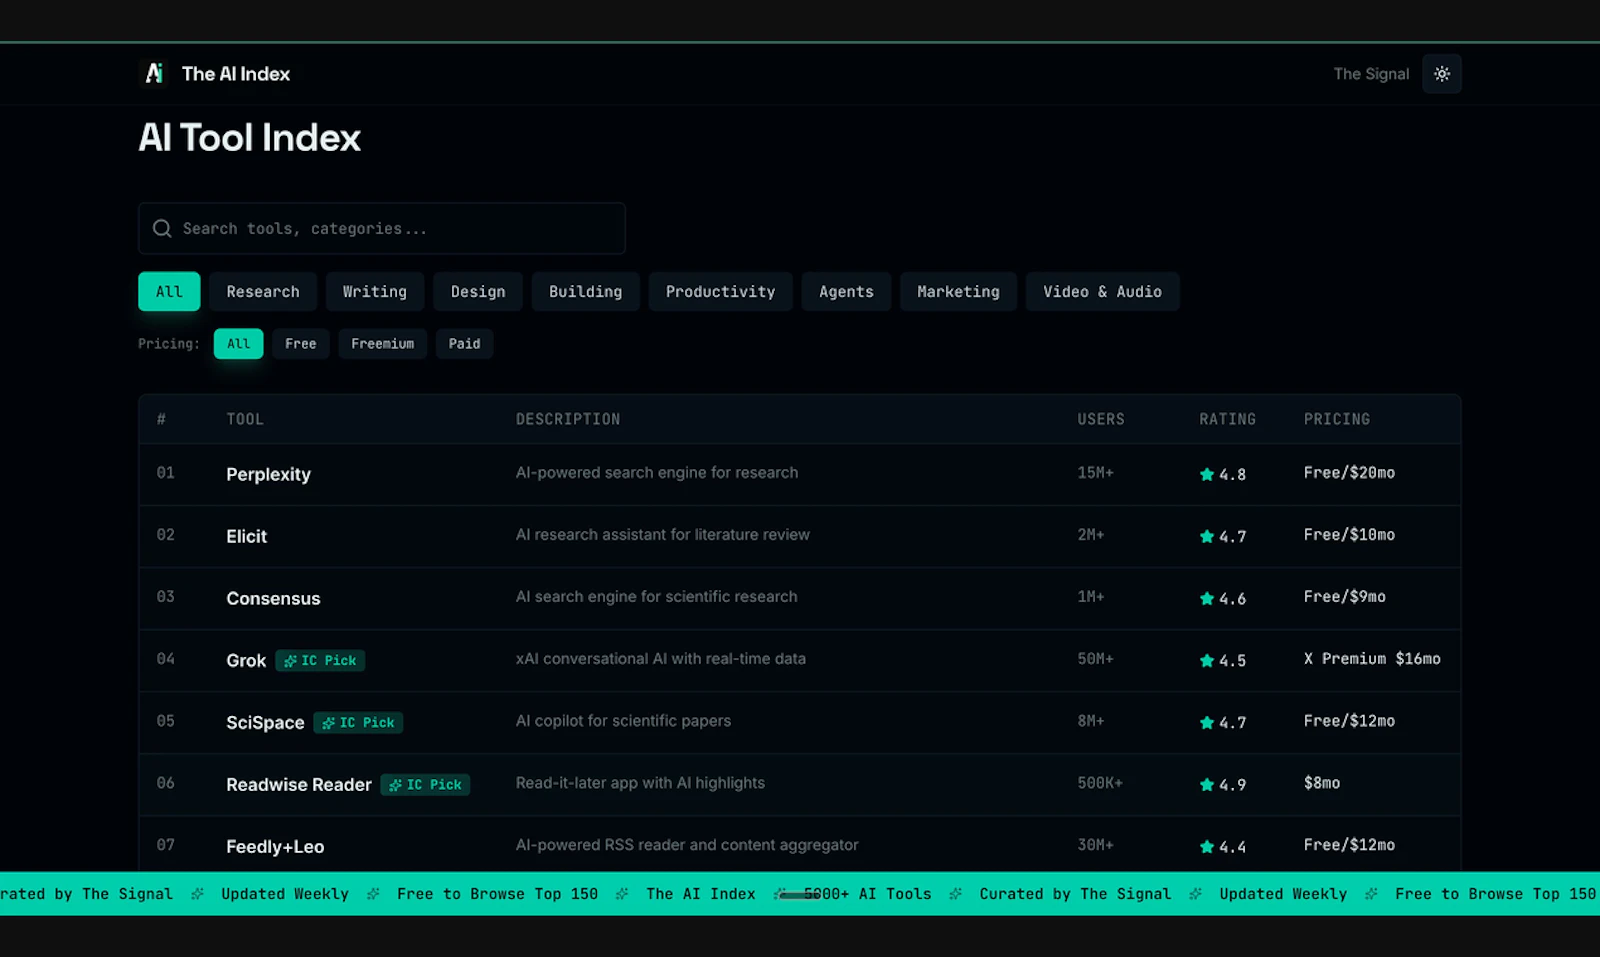Click the AI Tool Index heading
This screenshot has height=957, width=1600.
tap(250, 137)
